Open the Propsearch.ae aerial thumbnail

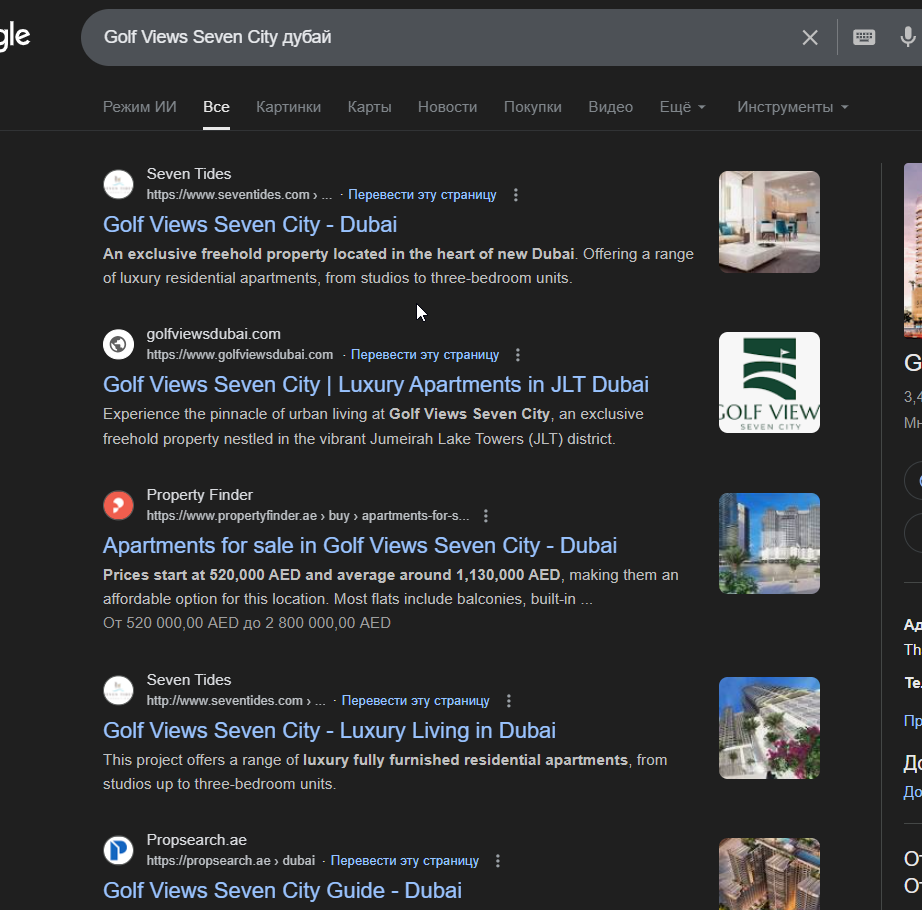click(x=769, y=874)
